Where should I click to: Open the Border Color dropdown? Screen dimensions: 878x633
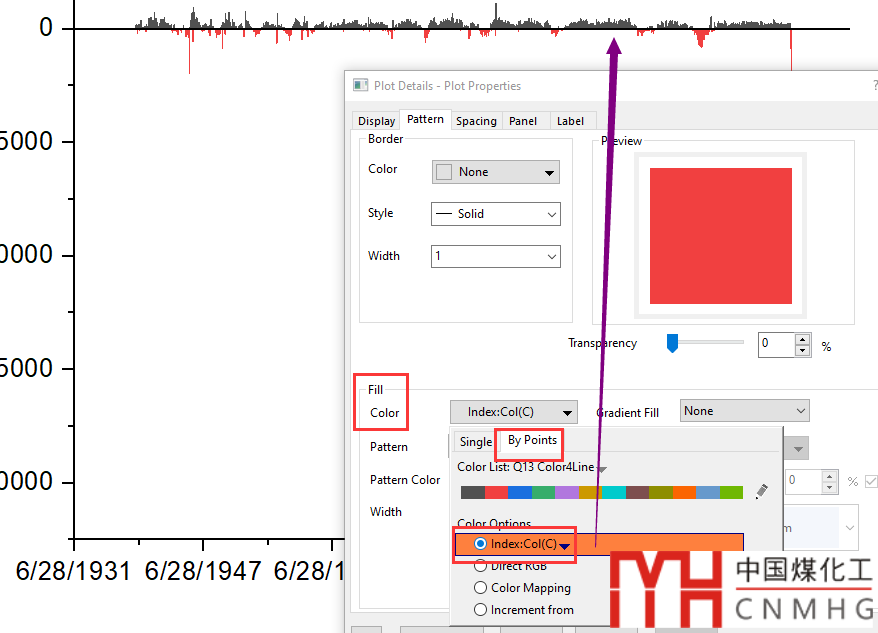[x=495, y=172]
